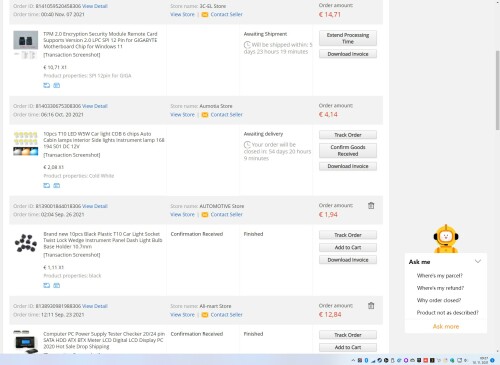Screen dimensions: 500x365
Task: Add the T10 car light sockets to cart
Action: (x=348, y=247)
